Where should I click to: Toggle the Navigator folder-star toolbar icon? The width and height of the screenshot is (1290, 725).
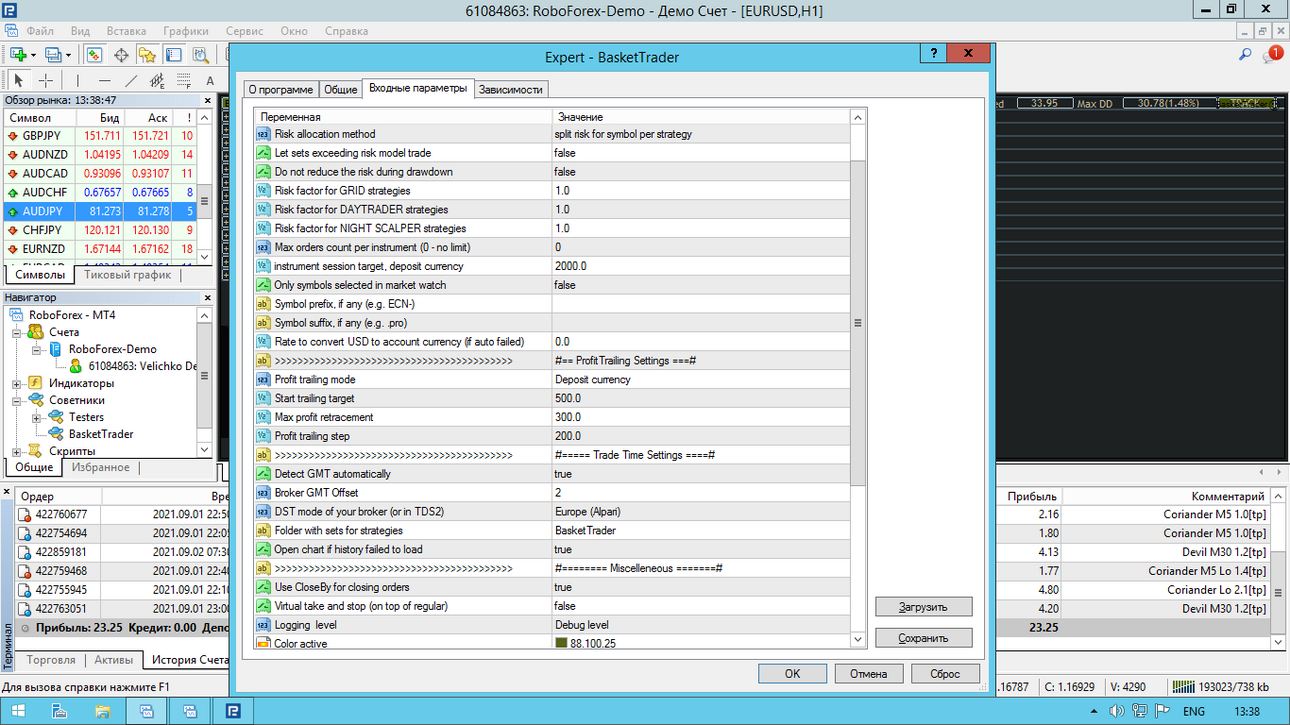(147, 55)
